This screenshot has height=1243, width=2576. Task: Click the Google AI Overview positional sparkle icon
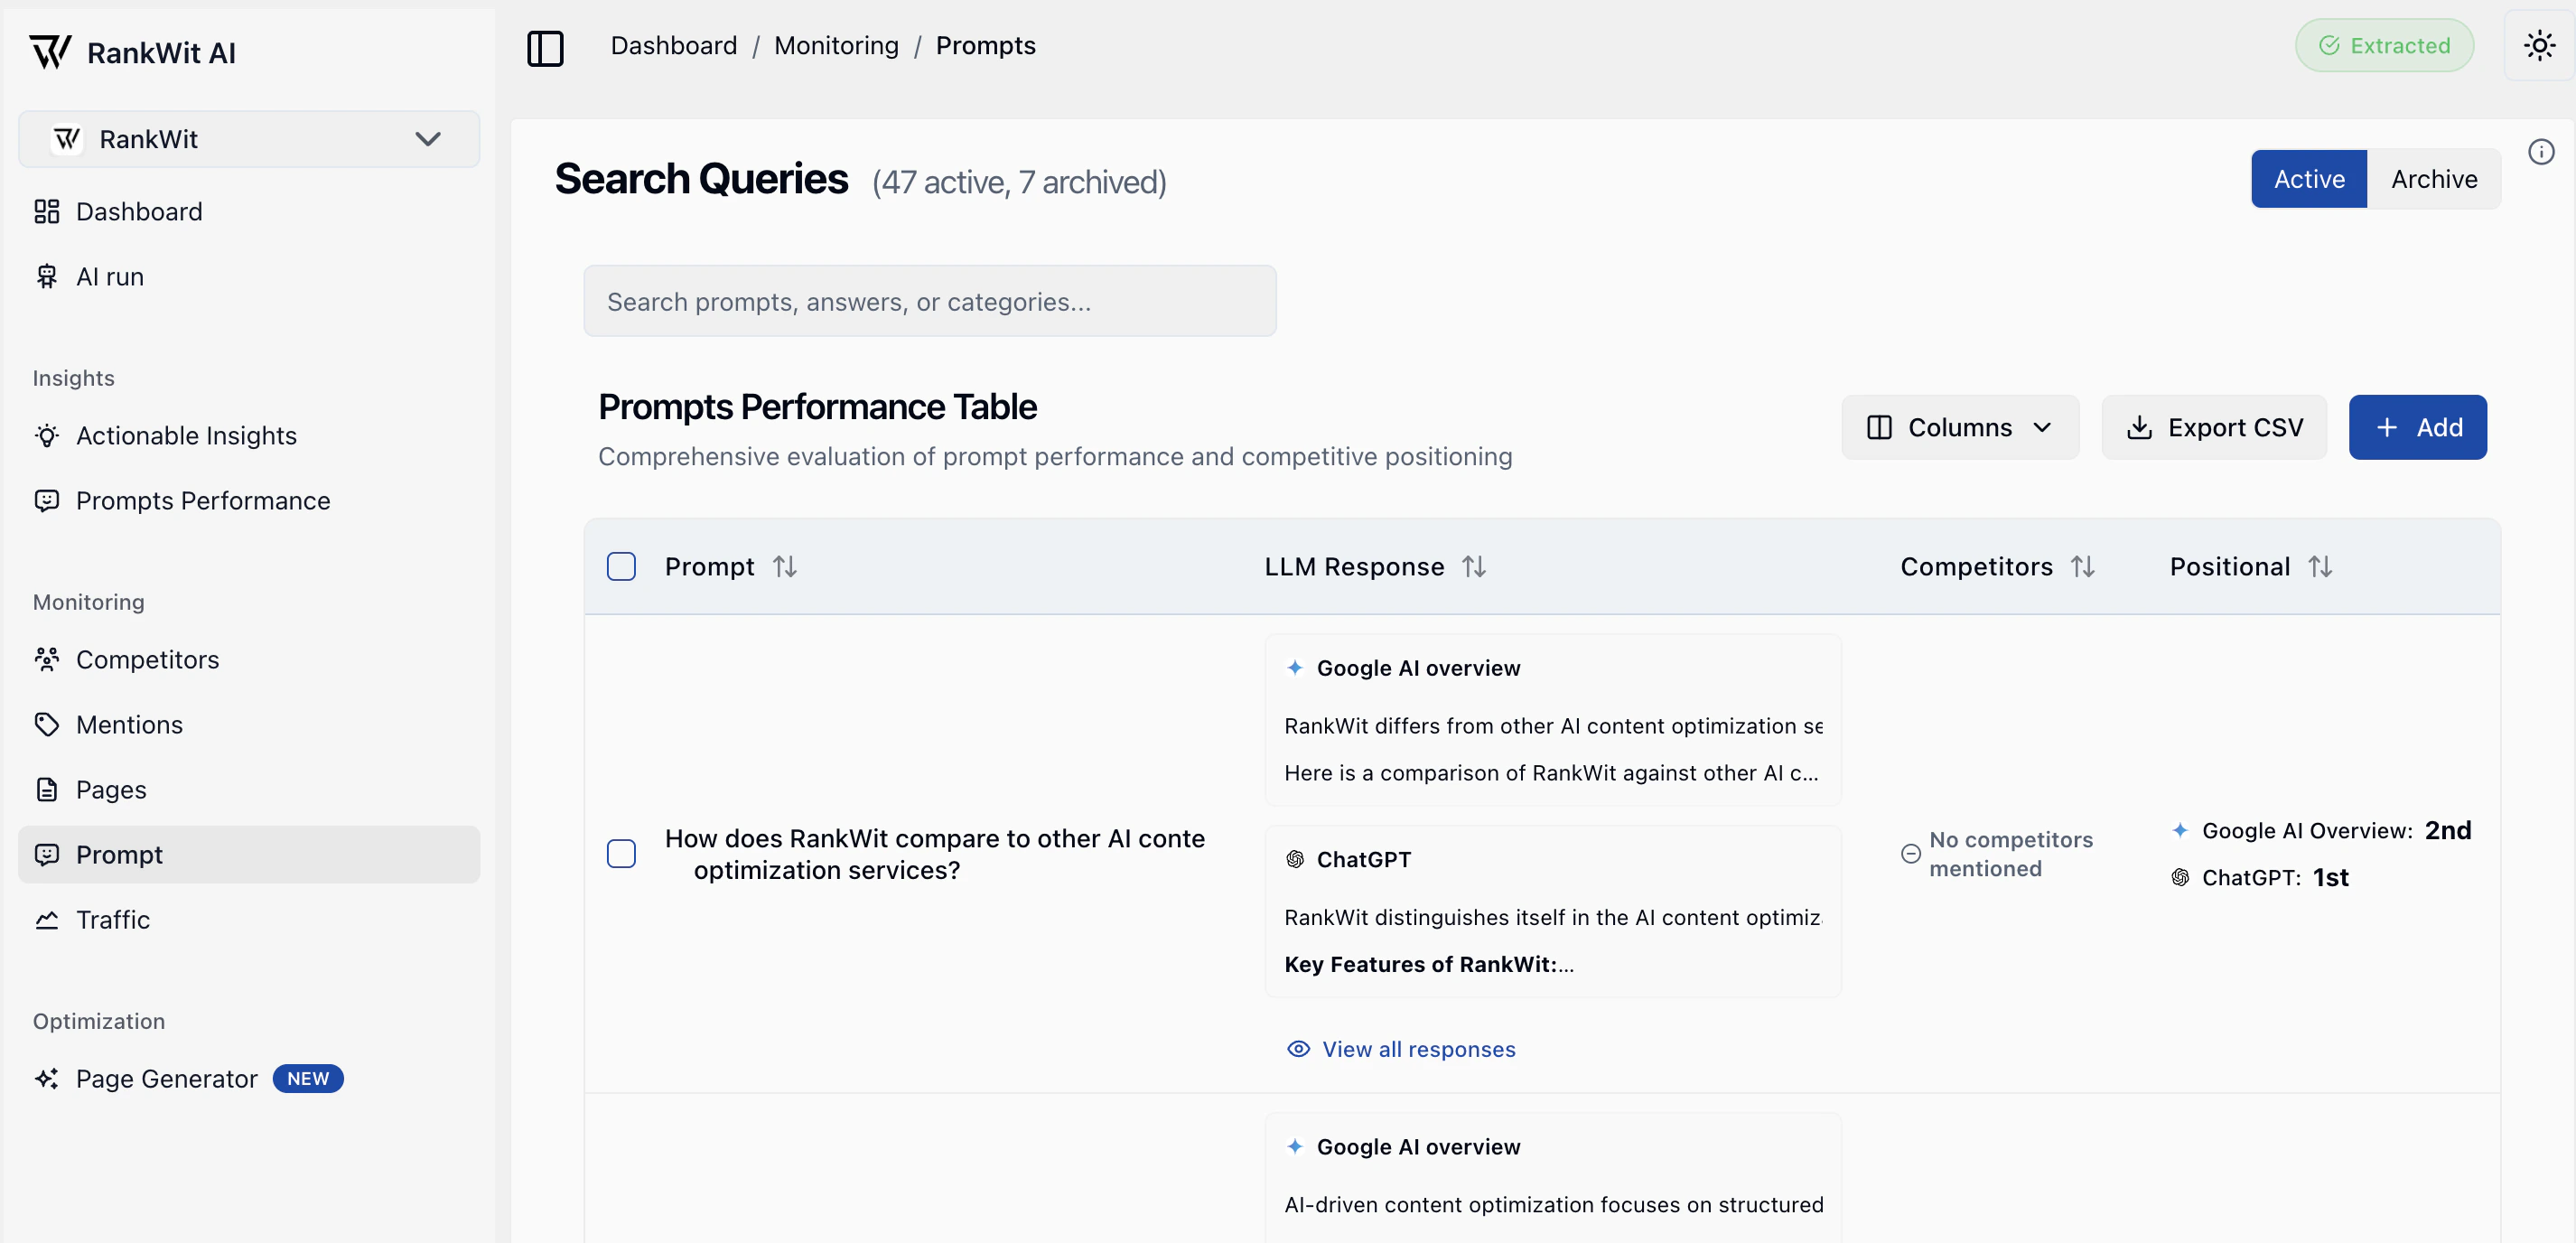coord(2180,830)
